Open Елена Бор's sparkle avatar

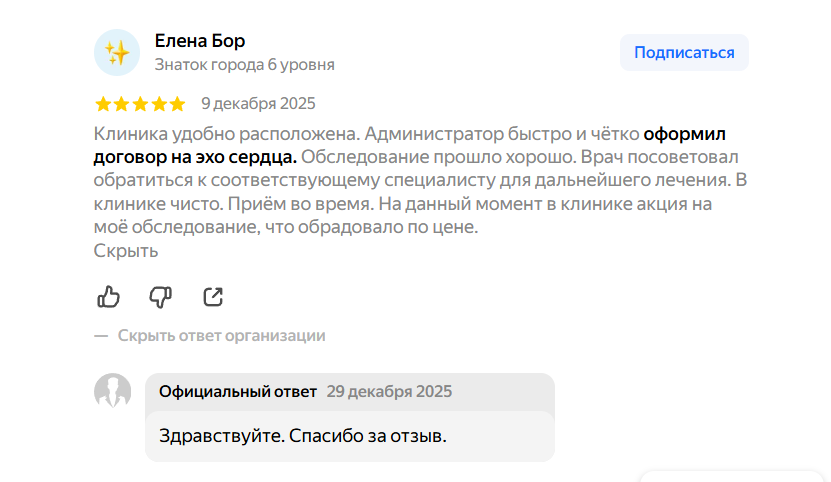(117, 52)
